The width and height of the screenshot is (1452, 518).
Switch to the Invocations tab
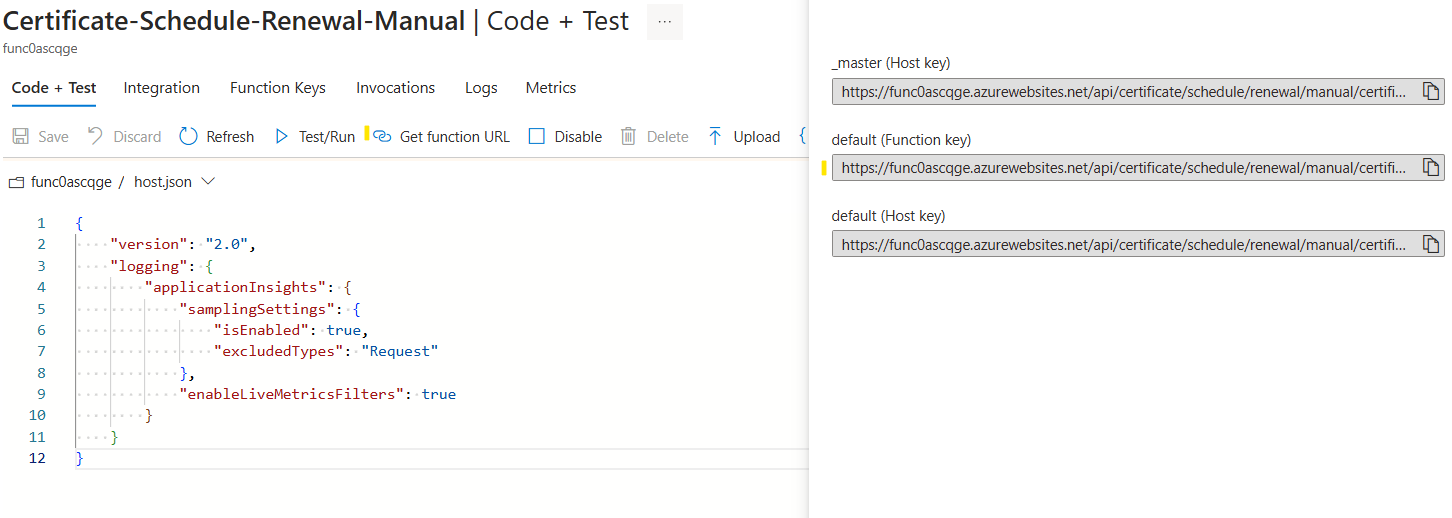coord(396,88)
